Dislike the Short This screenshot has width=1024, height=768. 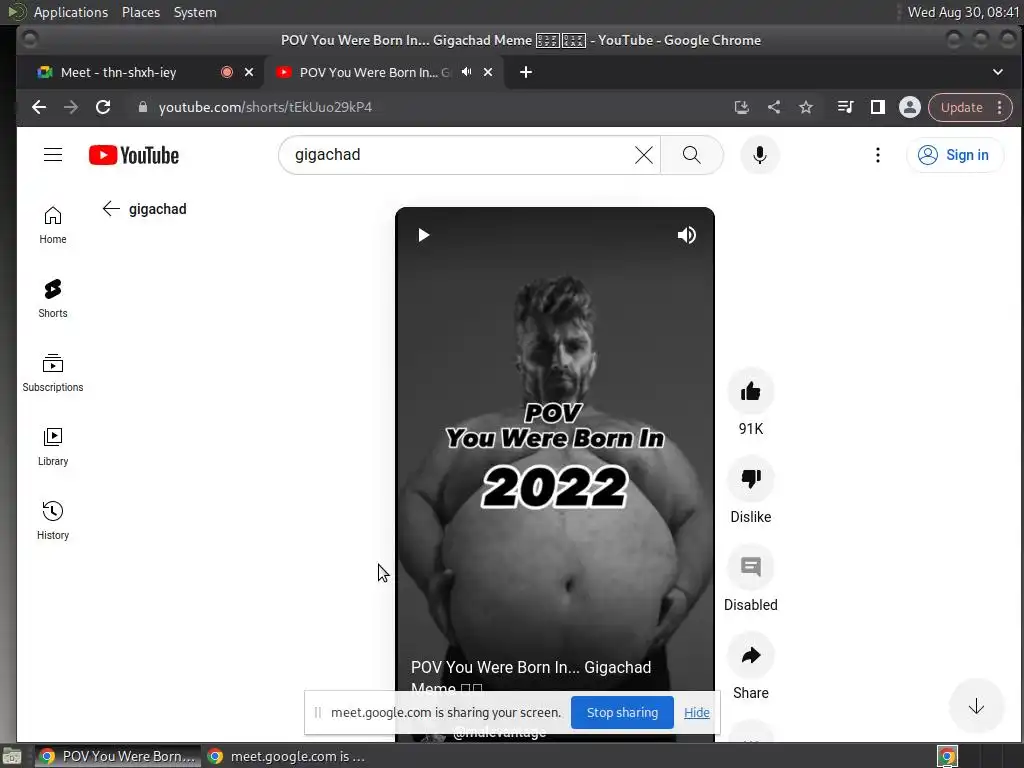point(750,479)
